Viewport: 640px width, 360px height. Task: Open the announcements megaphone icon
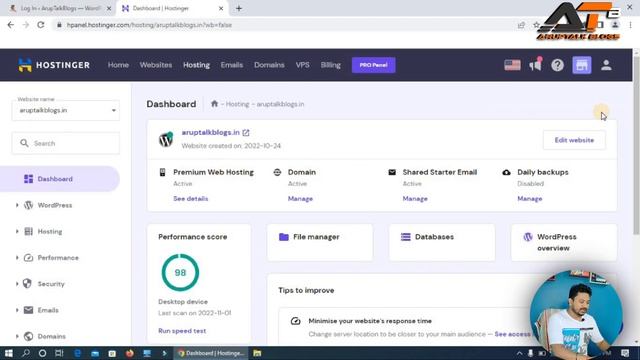pos(535,64)
